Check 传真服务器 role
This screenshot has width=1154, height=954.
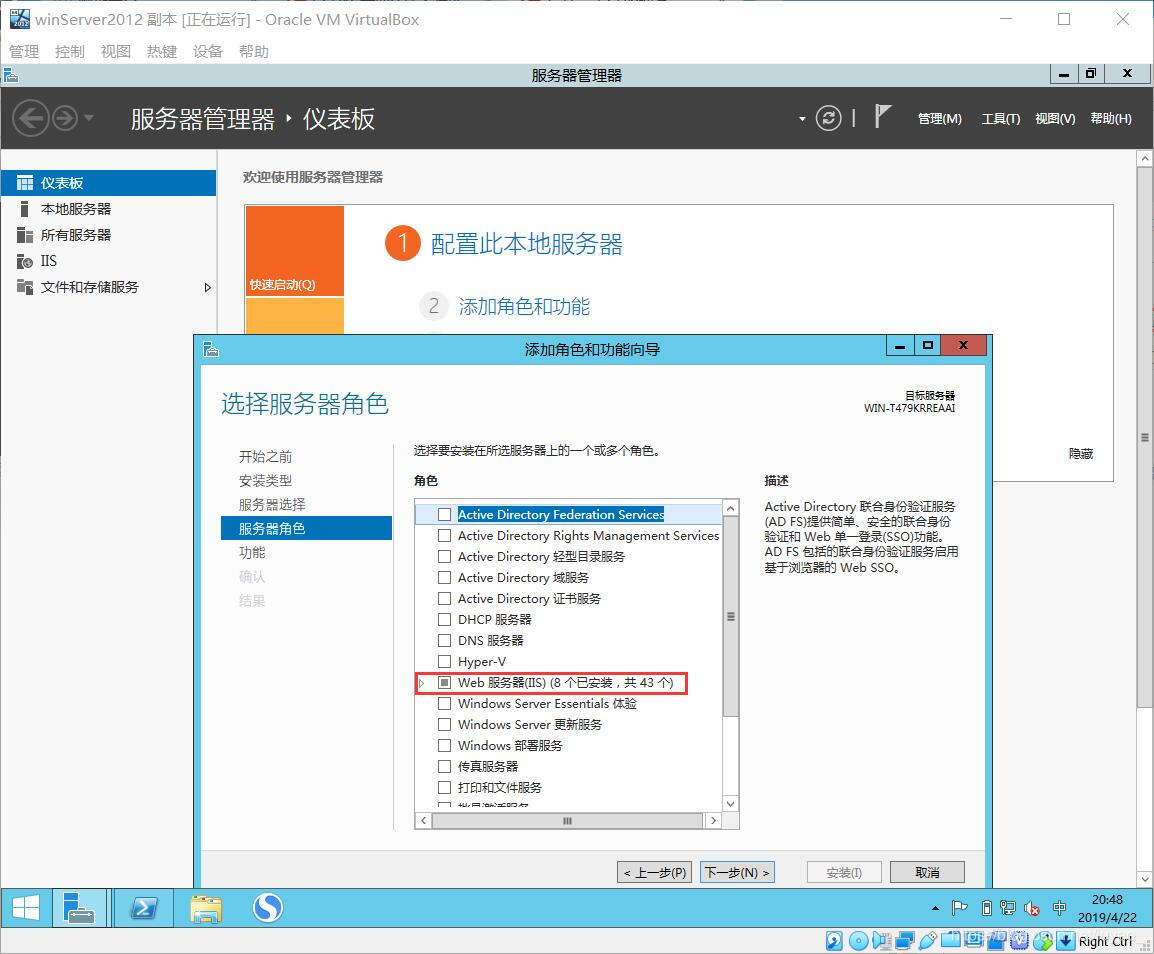[x=445, y=766]
